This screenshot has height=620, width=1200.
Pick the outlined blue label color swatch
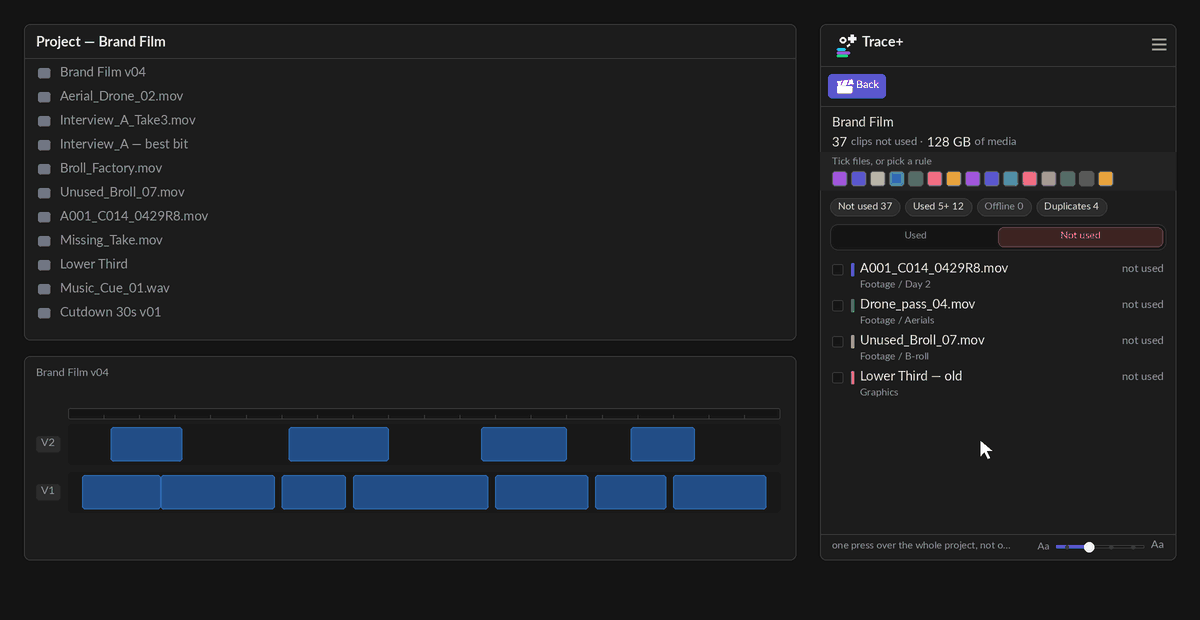click(x=897, y=179)
